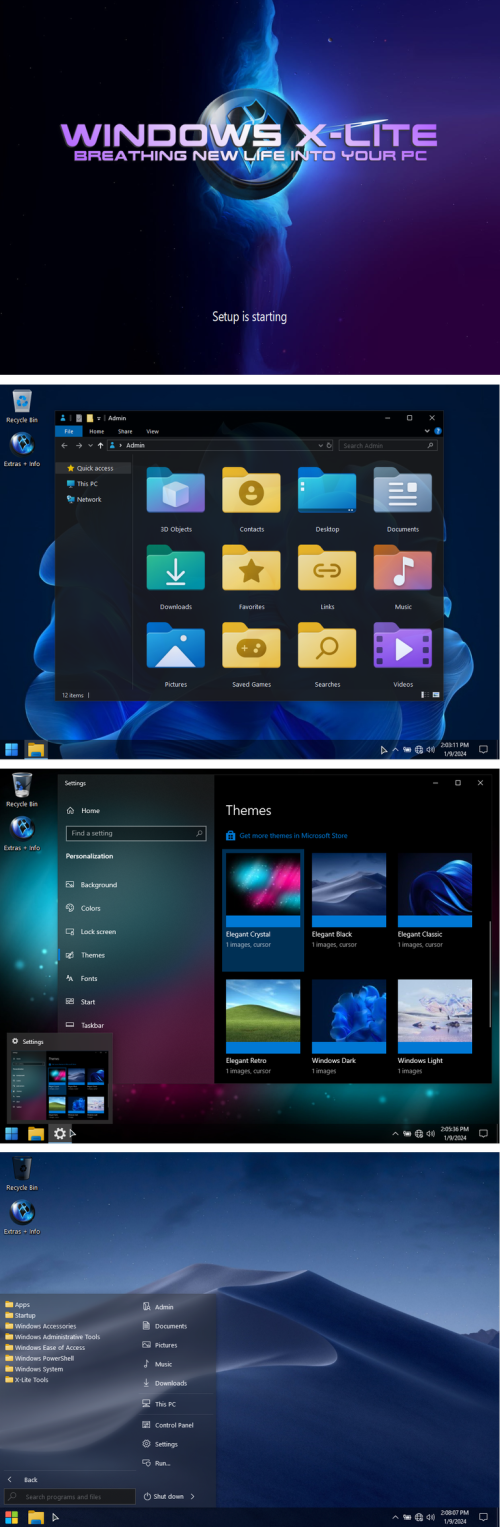Apply the Elegant Classic theme
The image size is (500, 1527).
point(435,890)
